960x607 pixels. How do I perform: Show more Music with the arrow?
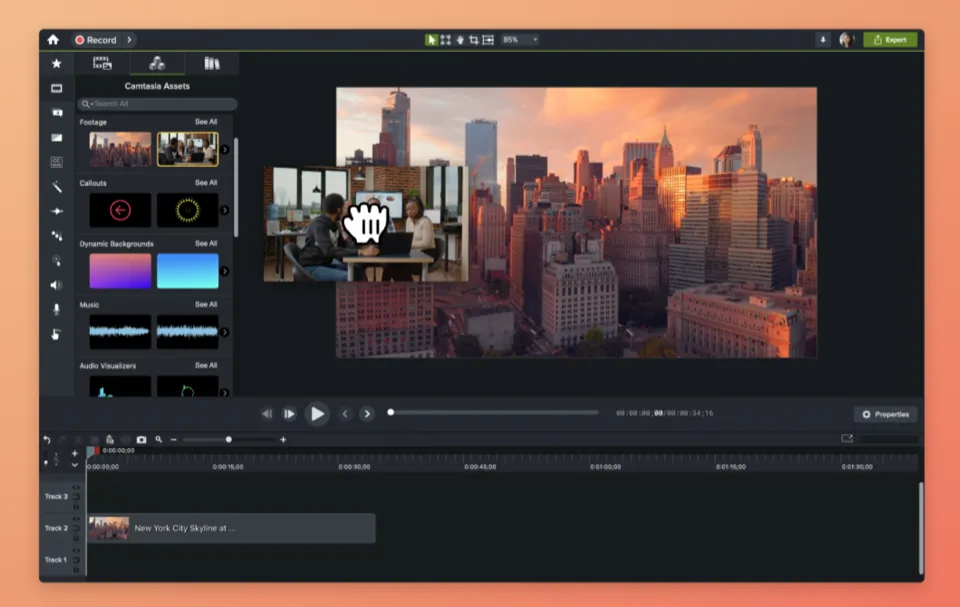point(225,332)
